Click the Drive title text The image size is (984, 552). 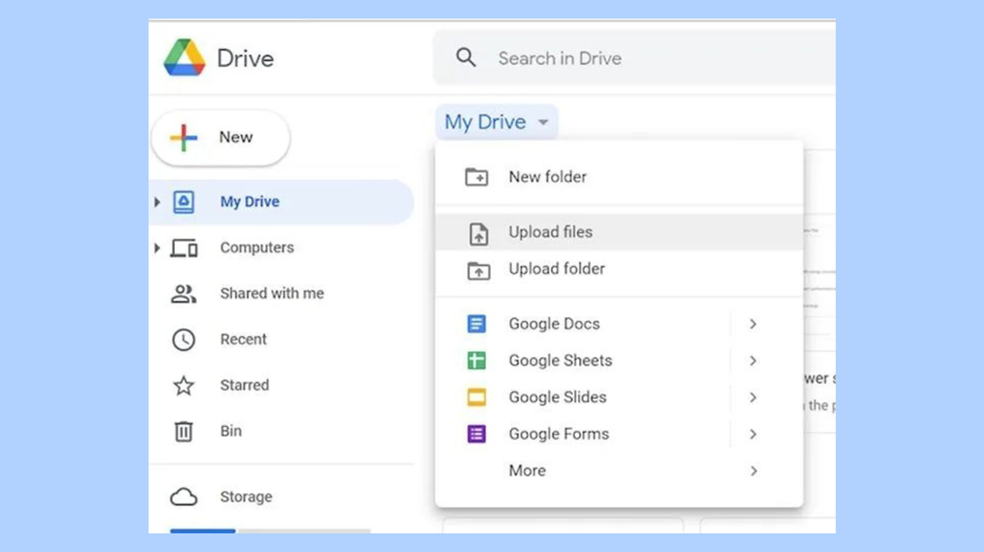tap(245, 58)
